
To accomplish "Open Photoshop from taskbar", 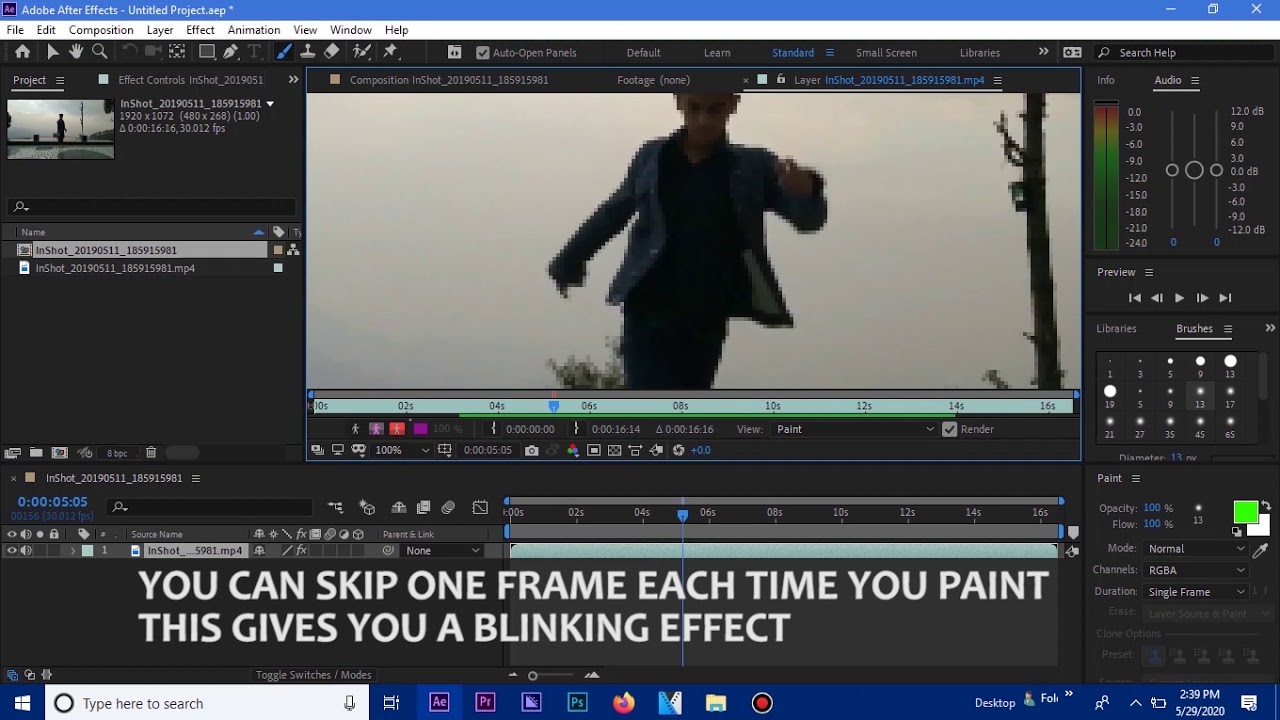I will coord(577,703).
